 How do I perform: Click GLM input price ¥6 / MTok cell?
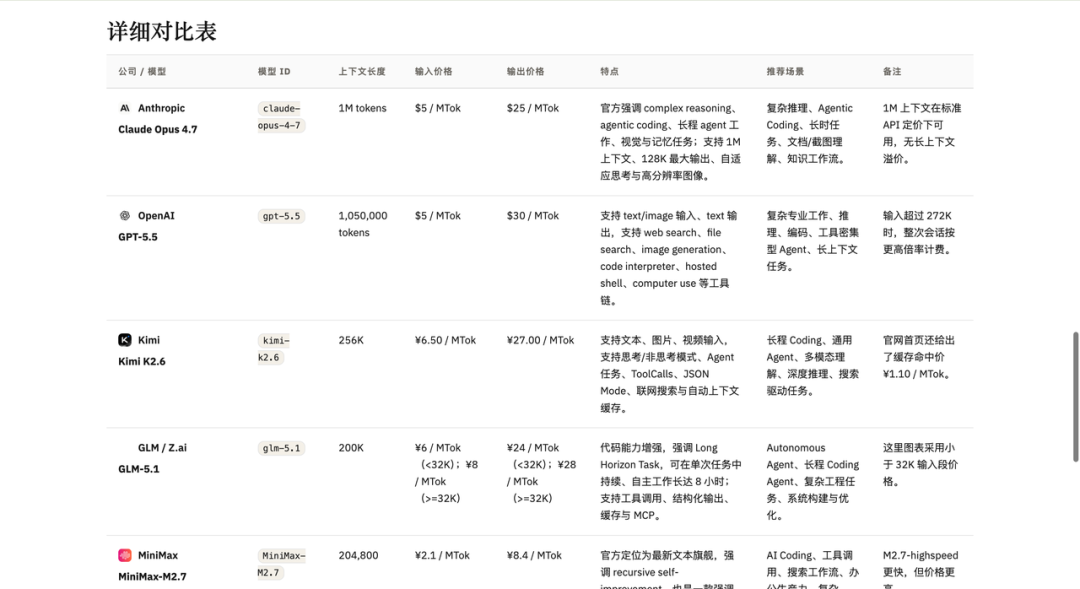tap(446, 473)
